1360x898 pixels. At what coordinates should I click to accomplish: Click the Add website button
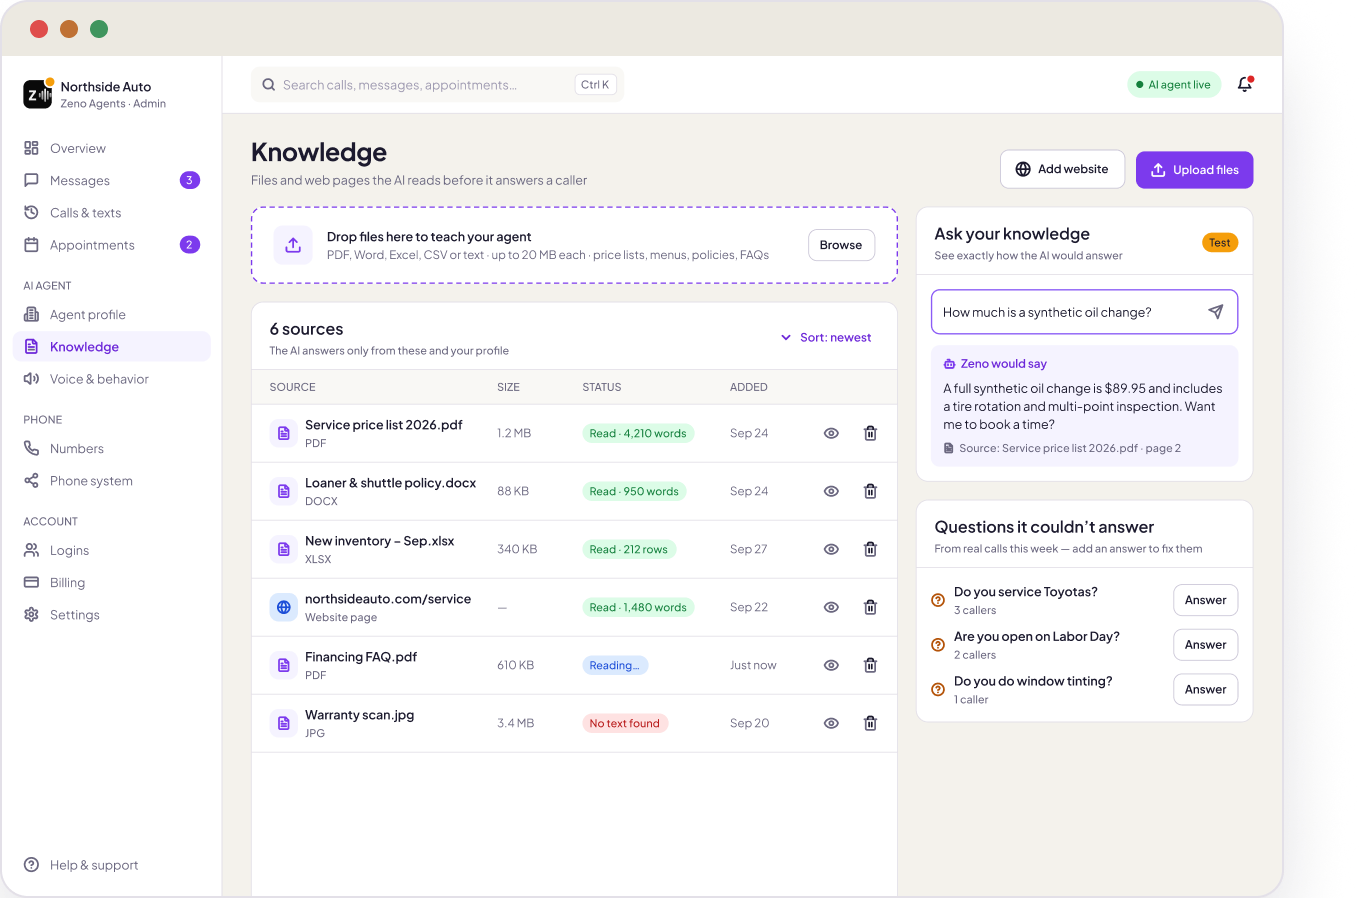click(1062, 170)
